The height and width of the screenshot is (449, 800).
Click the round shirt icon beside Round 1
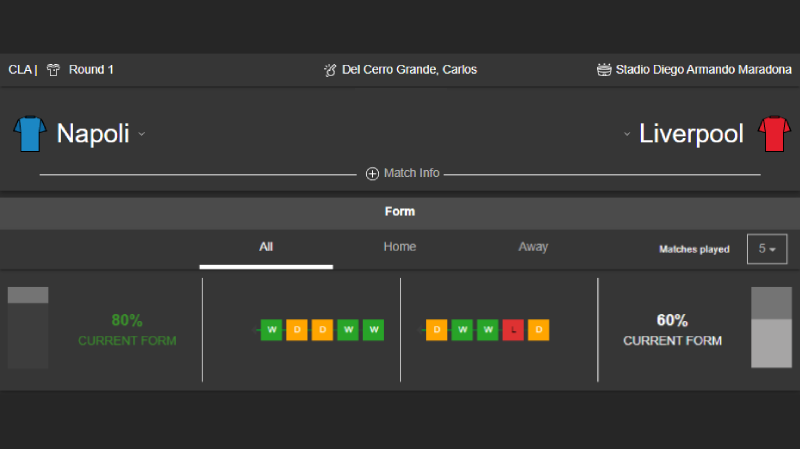point(53,70)
